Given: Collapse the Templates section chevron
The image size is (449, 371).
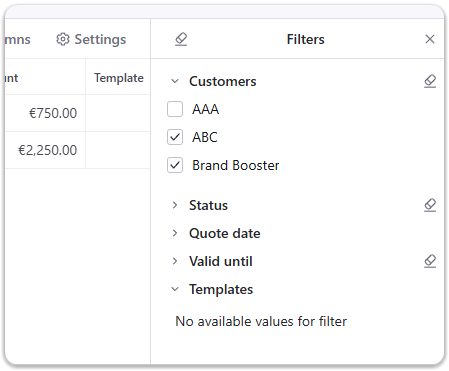Looking at the screenshot, I should (x=175, y=289).
